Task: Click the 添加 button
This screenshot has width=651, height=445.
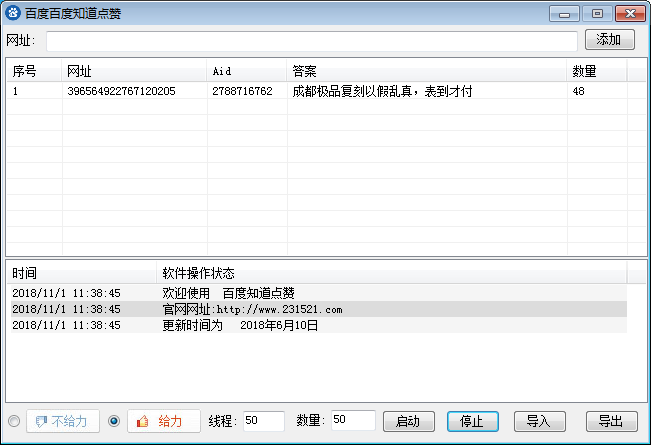Action: coord(609,40)
